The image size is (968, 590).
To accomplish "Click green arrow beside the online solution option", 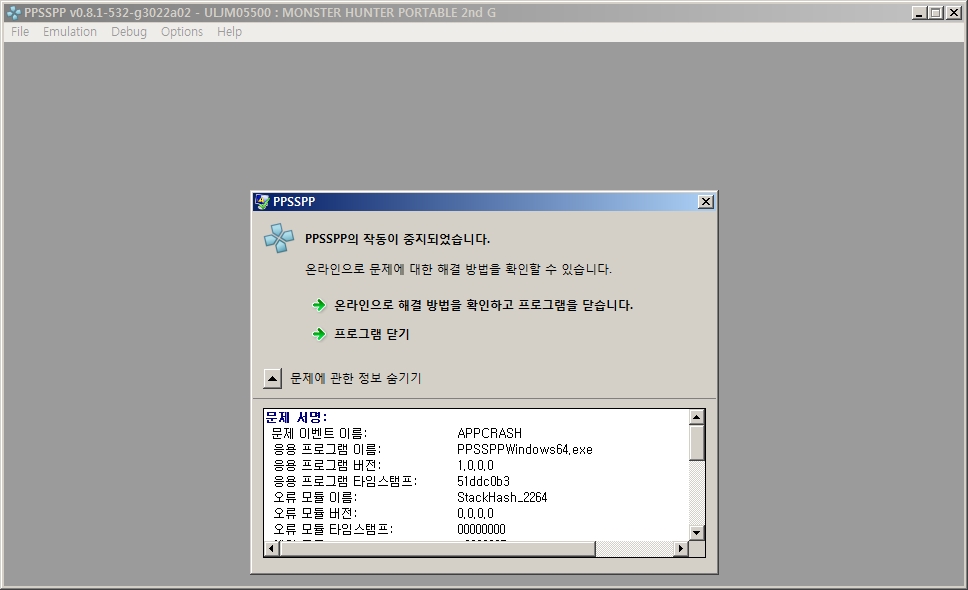I will [319, 305].
